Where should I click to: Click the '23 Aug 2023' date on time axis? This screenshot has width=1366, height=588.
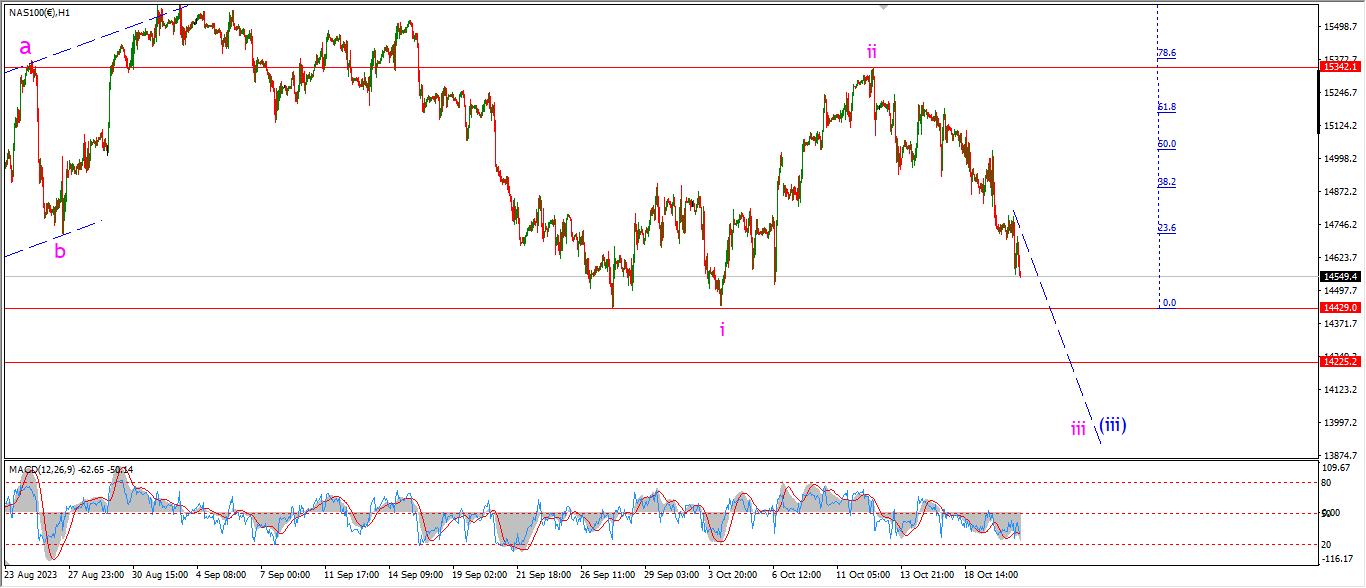click(32, 576)
